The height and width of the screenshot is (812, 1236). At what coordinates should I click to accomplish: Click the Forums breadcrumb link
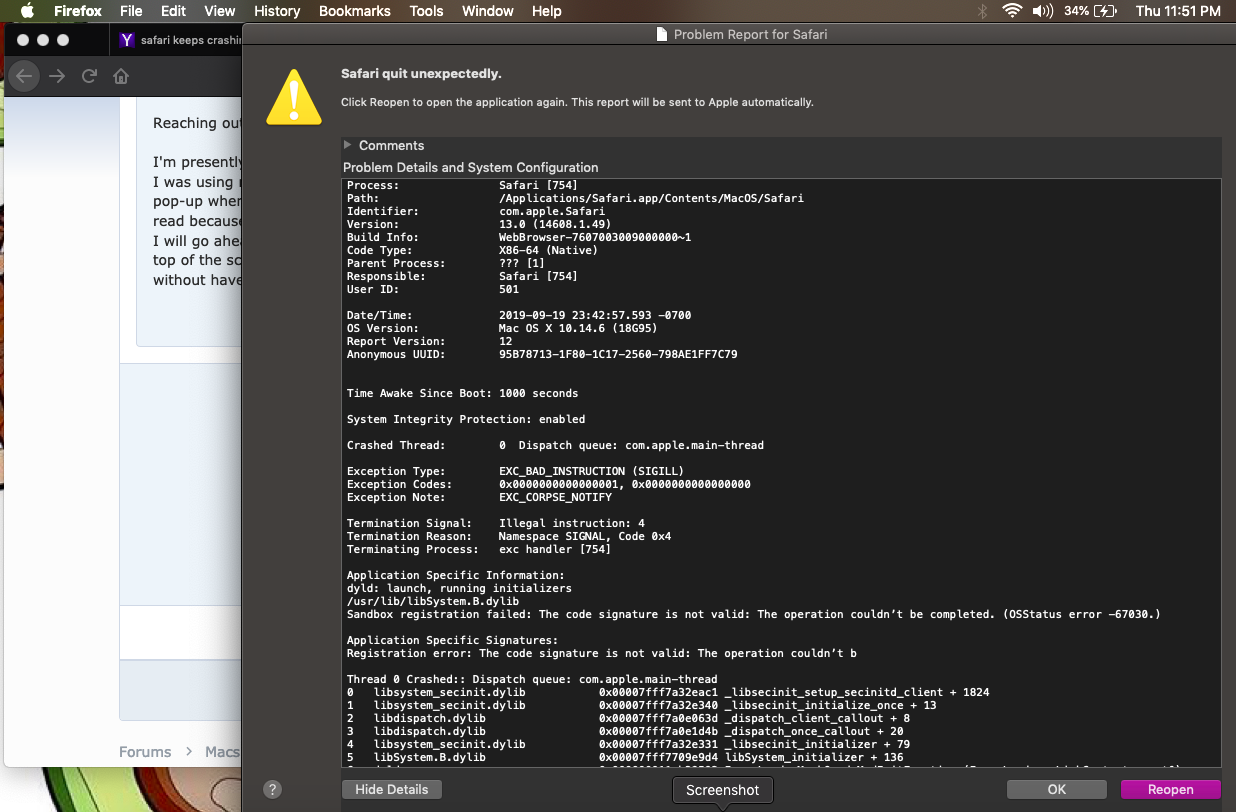click(145, 752)
